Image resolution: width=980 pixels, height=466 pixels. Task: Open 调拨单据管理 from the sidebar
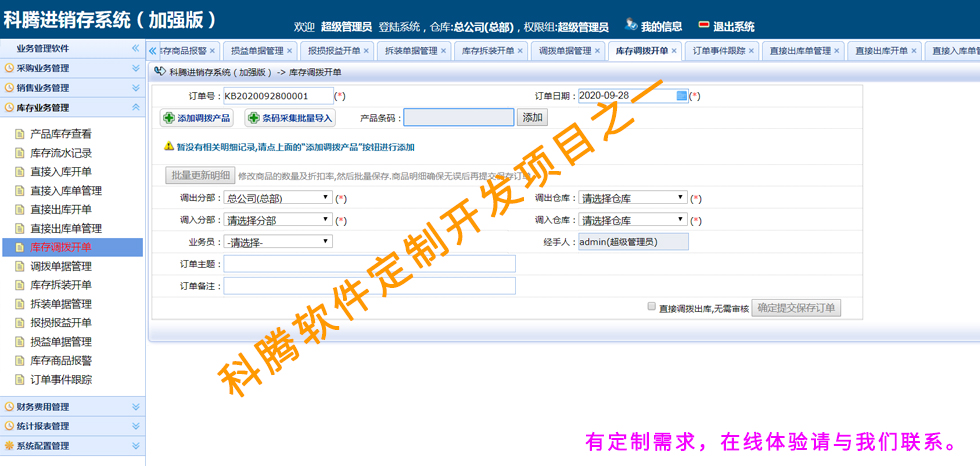[61, 266]
